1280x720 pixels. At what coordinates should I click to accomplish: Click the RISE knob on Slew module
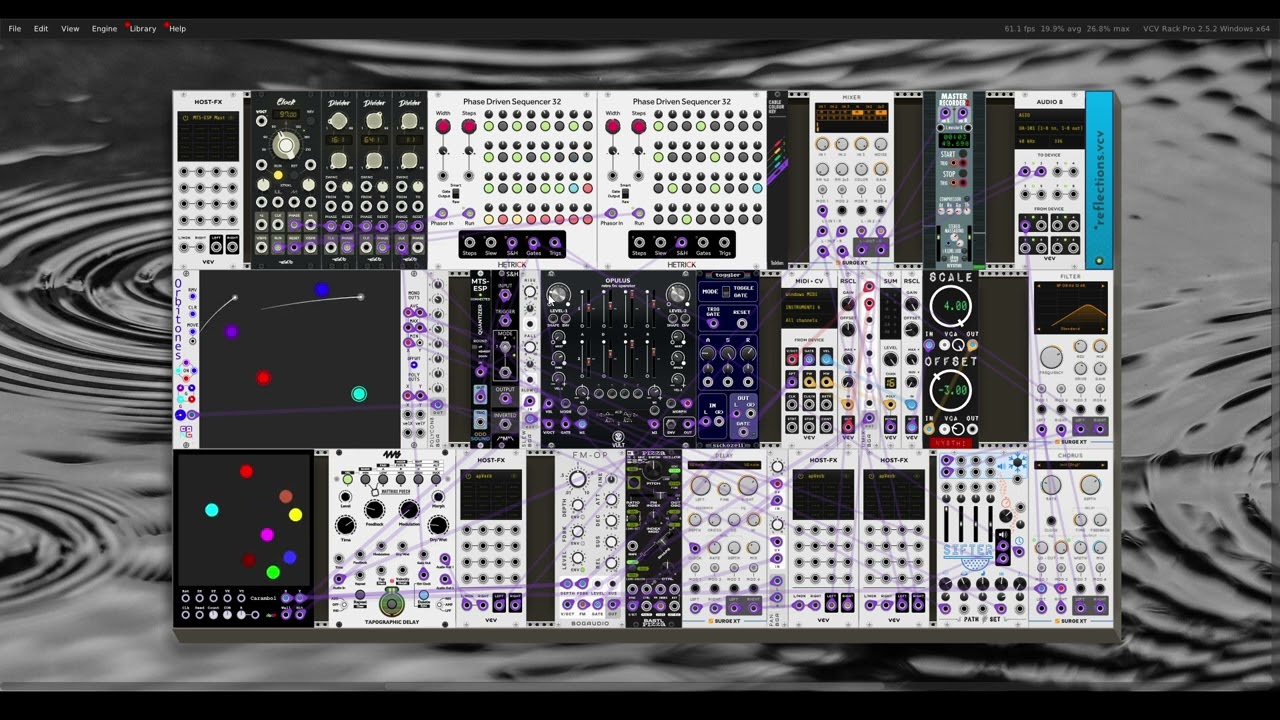tap(530, 293)
